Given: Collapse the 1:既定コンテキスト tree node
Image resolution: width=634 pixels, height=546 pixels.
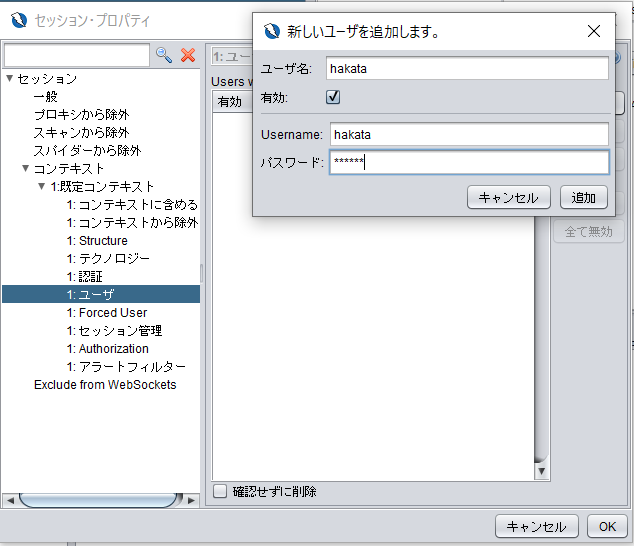Looking at the screenshot, I should [x=42, y=186].
